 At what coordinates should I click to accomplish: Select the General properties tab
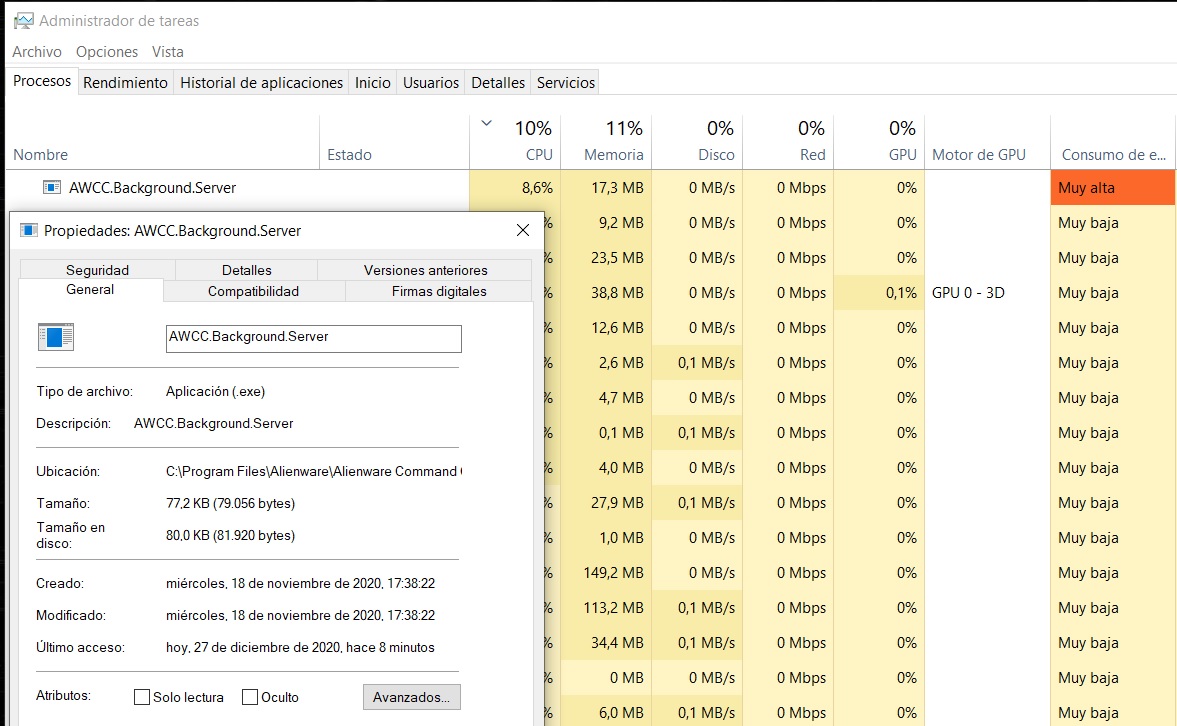click(90, 290)
